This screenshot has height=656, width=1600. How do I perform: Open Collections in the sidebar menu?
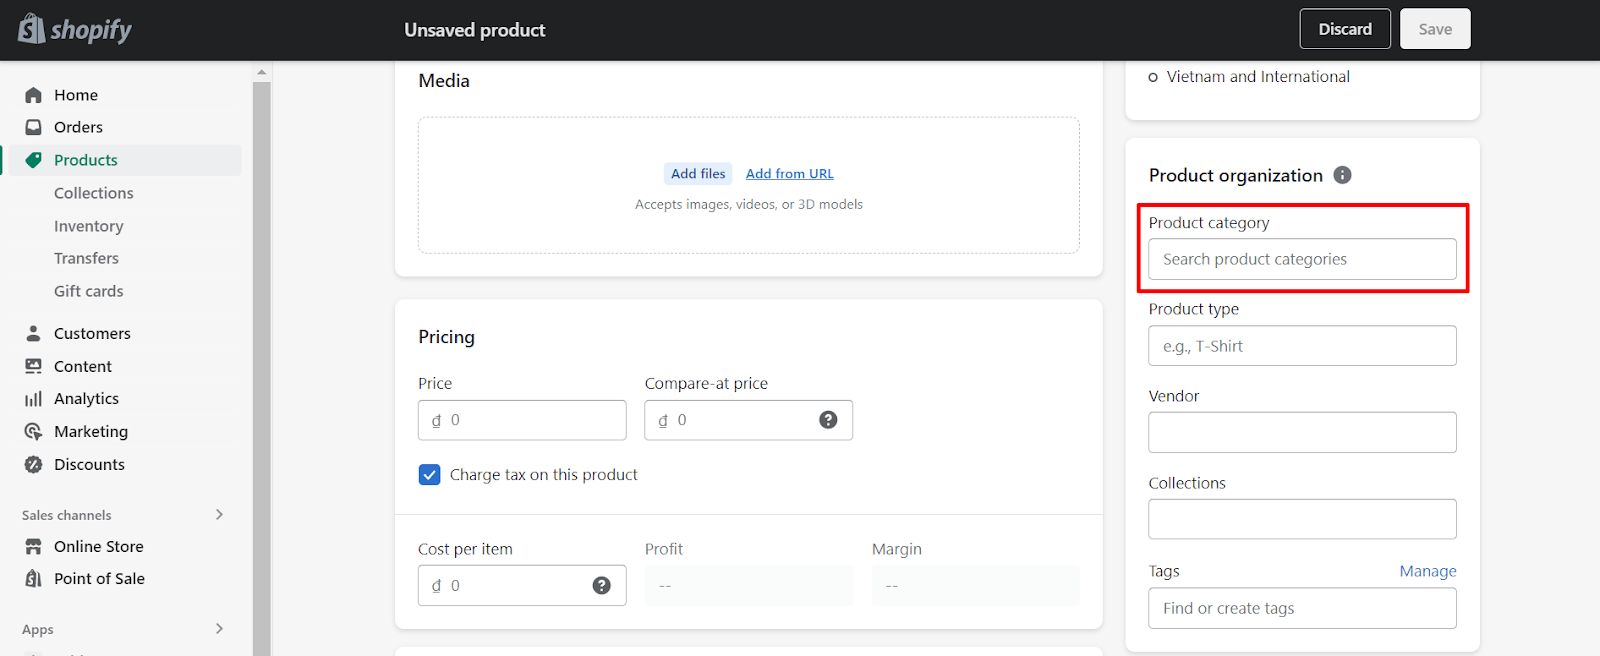[x=94, y=193]
